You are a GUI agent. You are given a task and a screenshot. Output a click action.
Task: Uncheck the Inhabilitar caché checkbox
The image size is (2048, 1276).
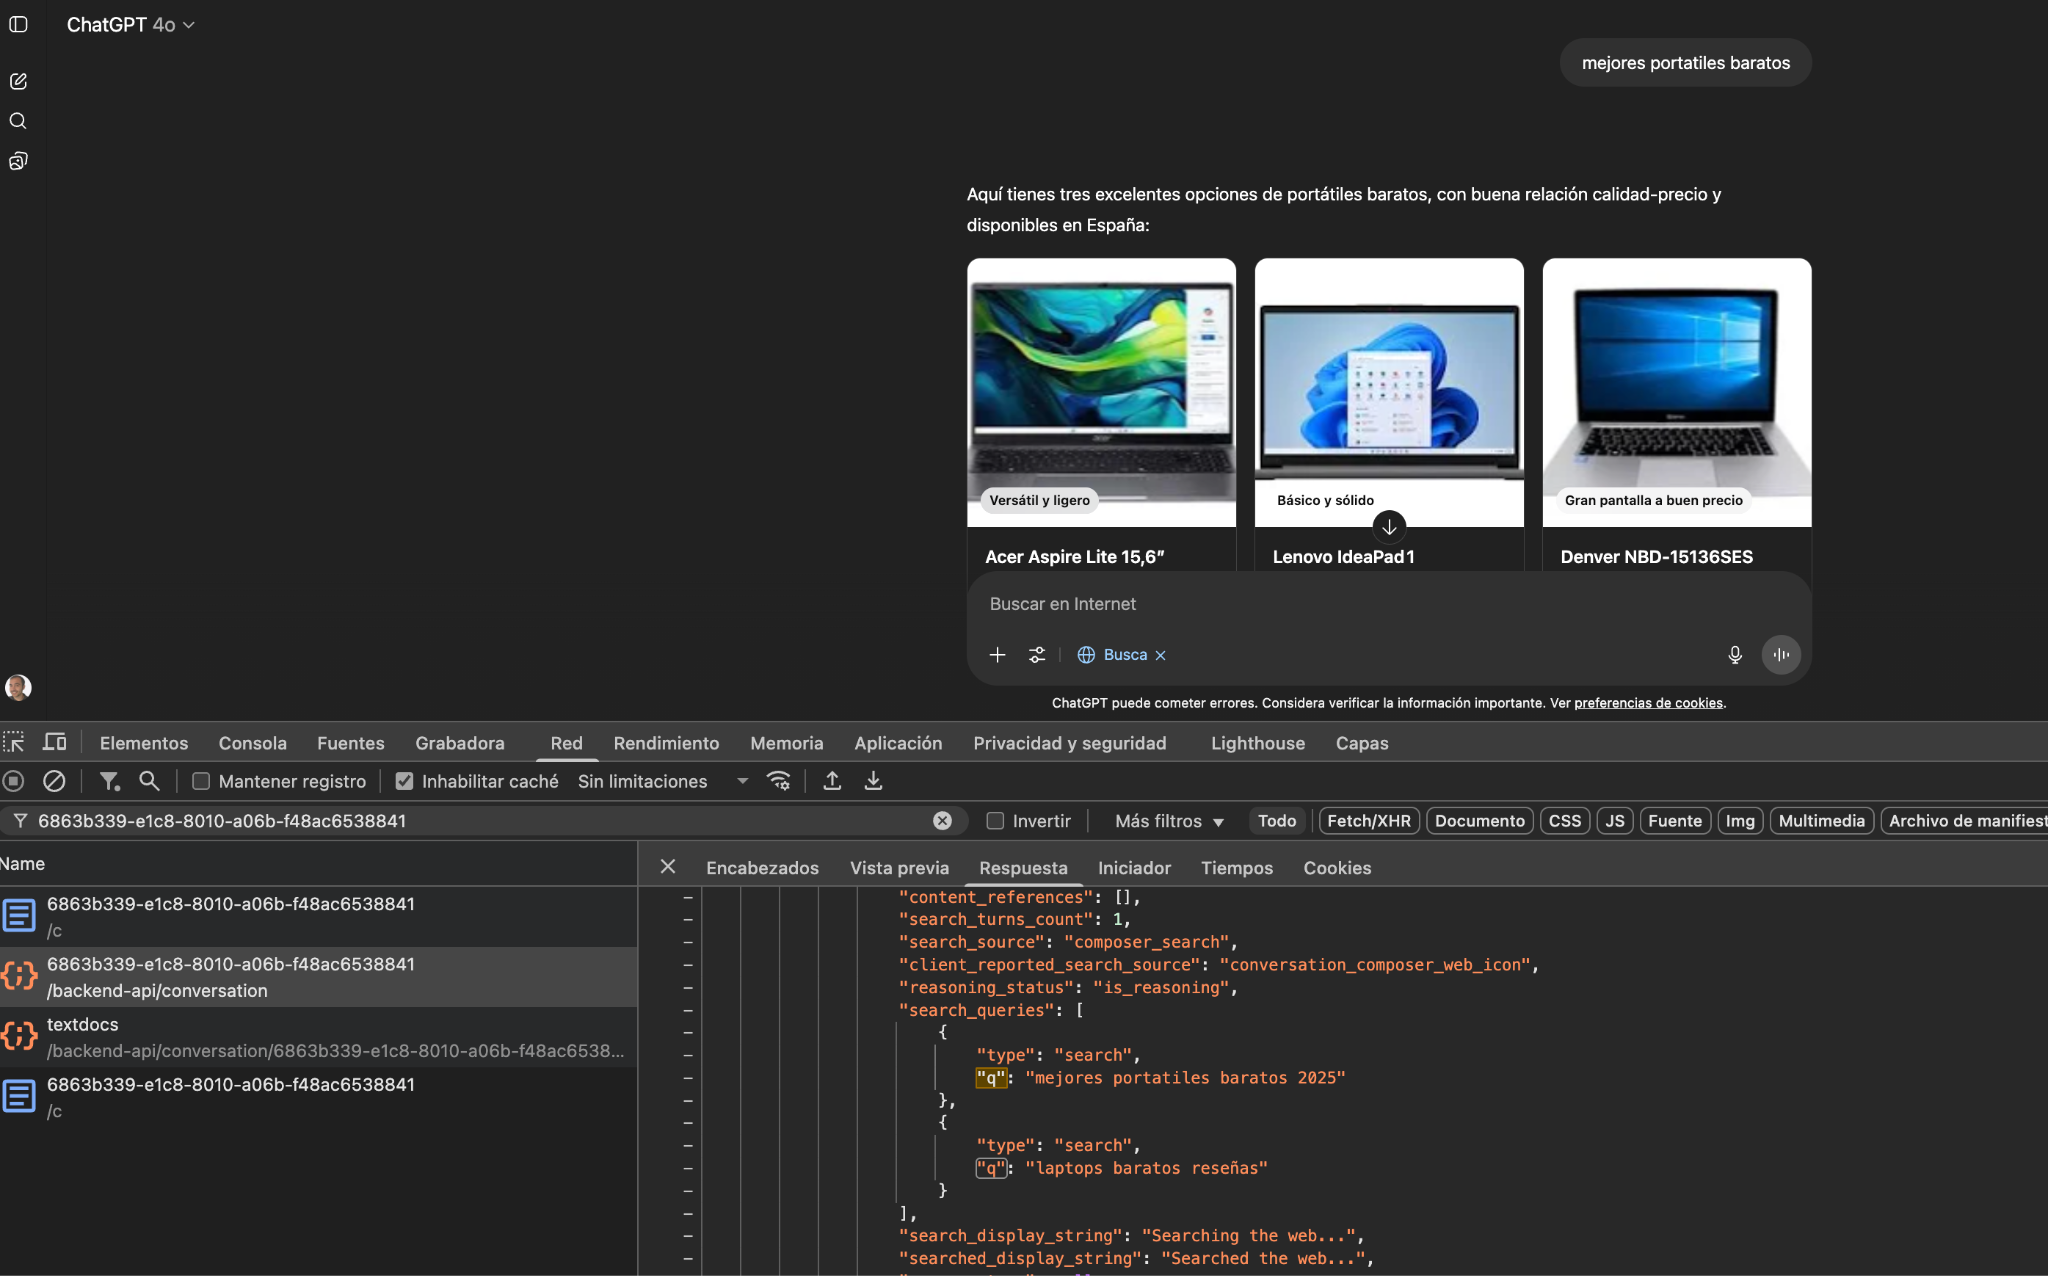(x=404, y=781)
